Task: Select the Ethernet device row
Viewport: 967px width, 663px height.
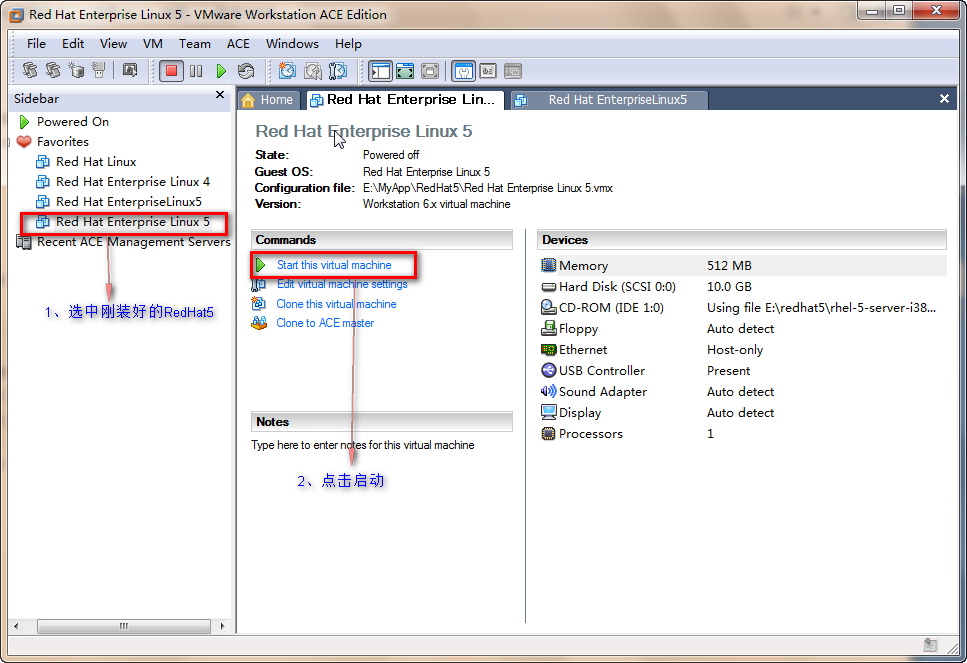Action: click(x=743, y=350)
